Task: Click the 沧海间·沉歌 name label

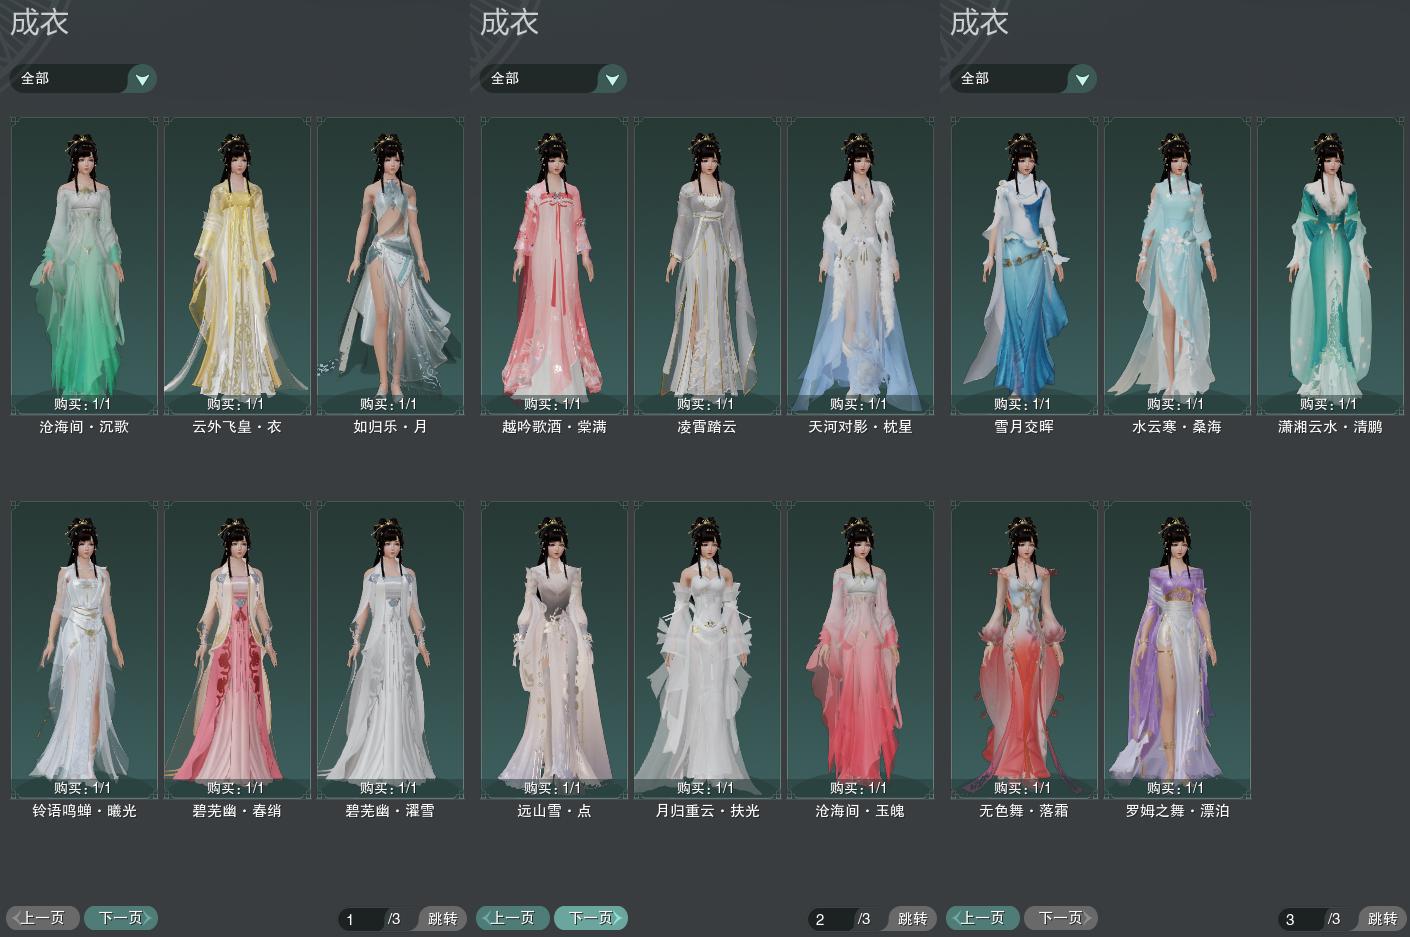Action: [x=84, y=427]
